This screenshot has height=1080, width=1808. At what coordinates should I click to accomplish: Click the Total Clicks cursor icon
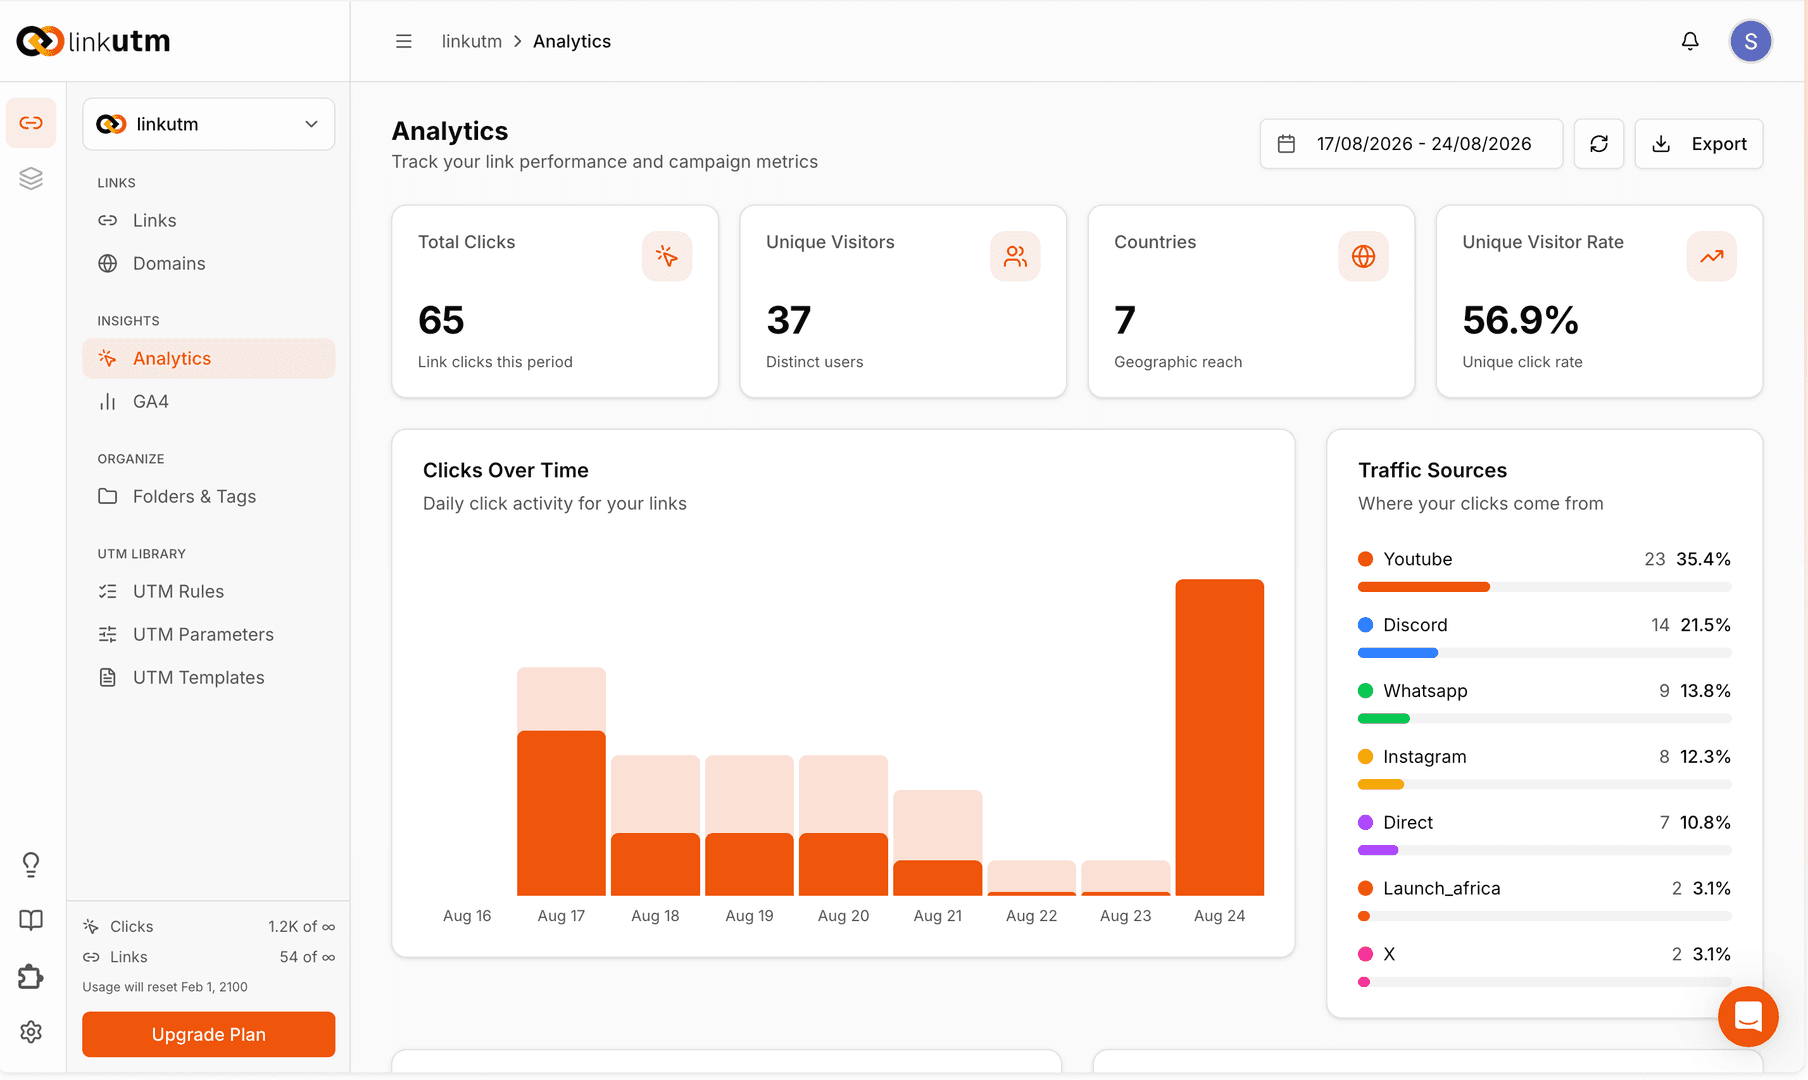click(667, 256)
